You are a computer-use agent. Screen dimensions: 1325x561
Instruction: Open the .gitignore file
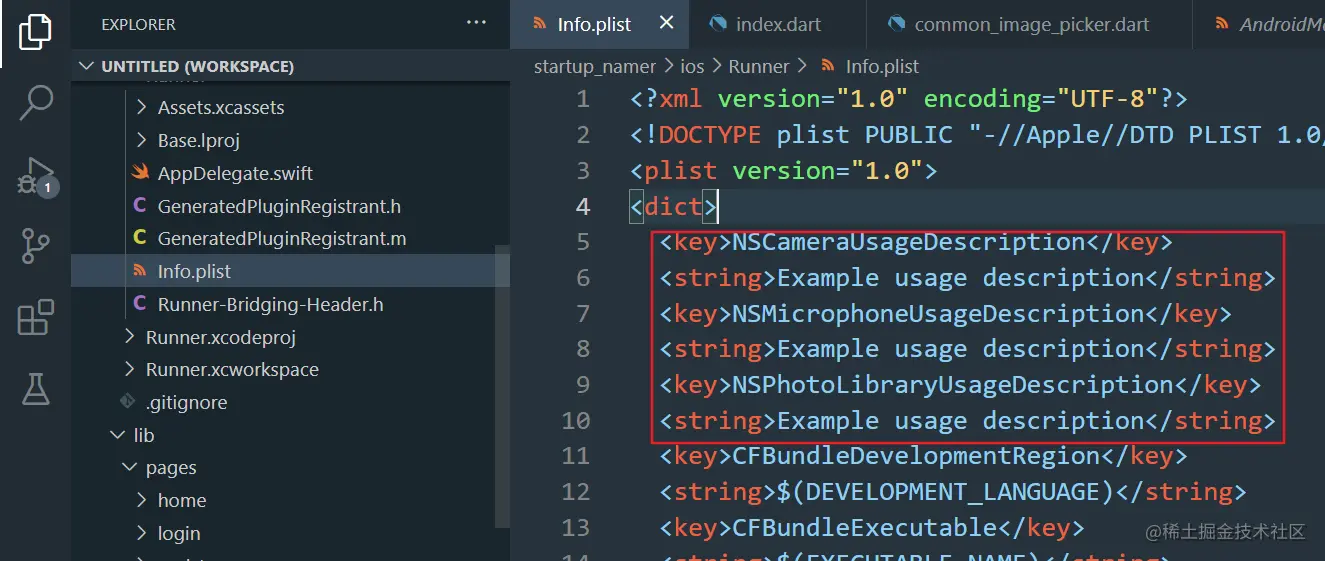pyautogui.click(x=186, y=402)
